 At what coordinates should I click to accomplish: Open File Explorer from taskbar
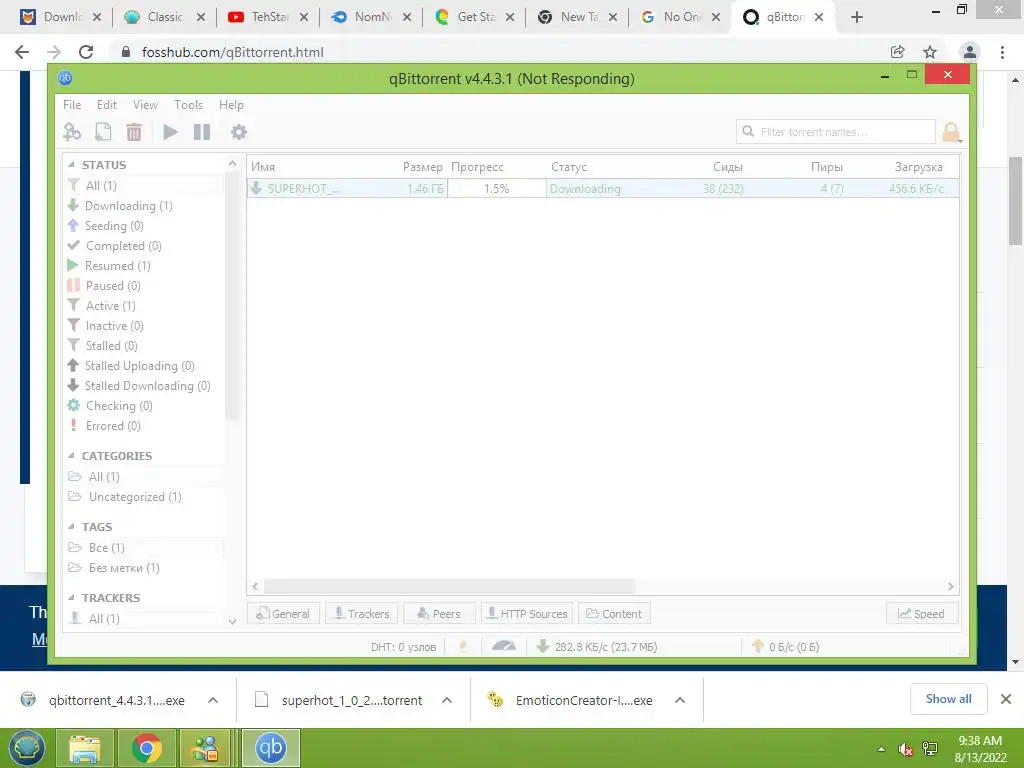tap(85, 748)
